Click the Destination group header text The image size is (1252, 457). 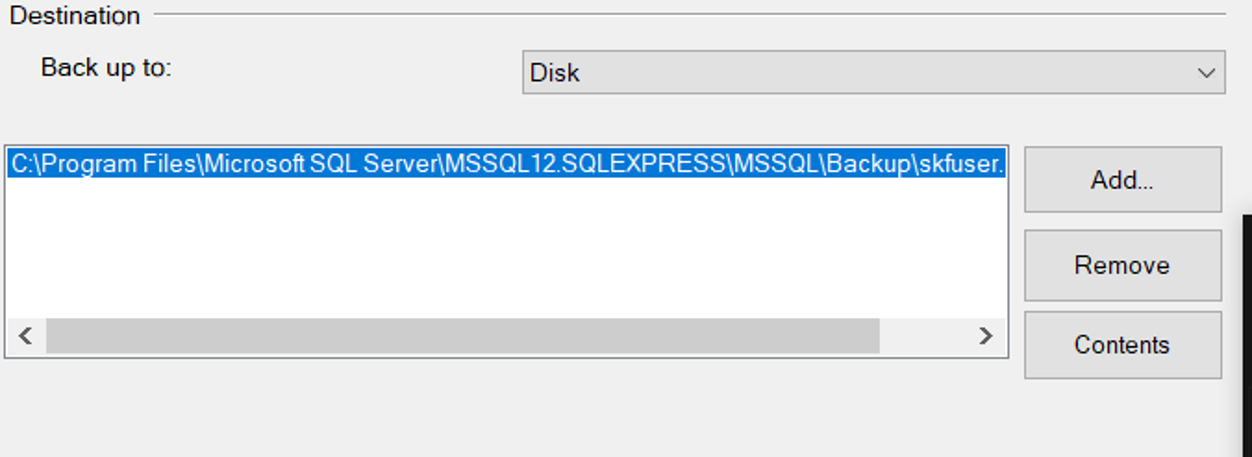click(x=75, y=16)
